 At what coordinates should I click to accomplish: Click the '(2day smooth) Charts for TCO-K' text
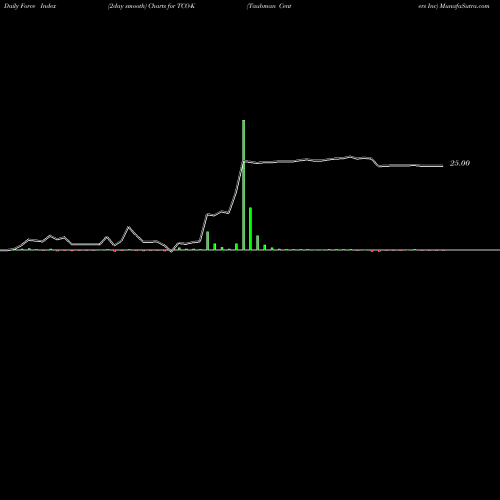[x=151, y=6]
